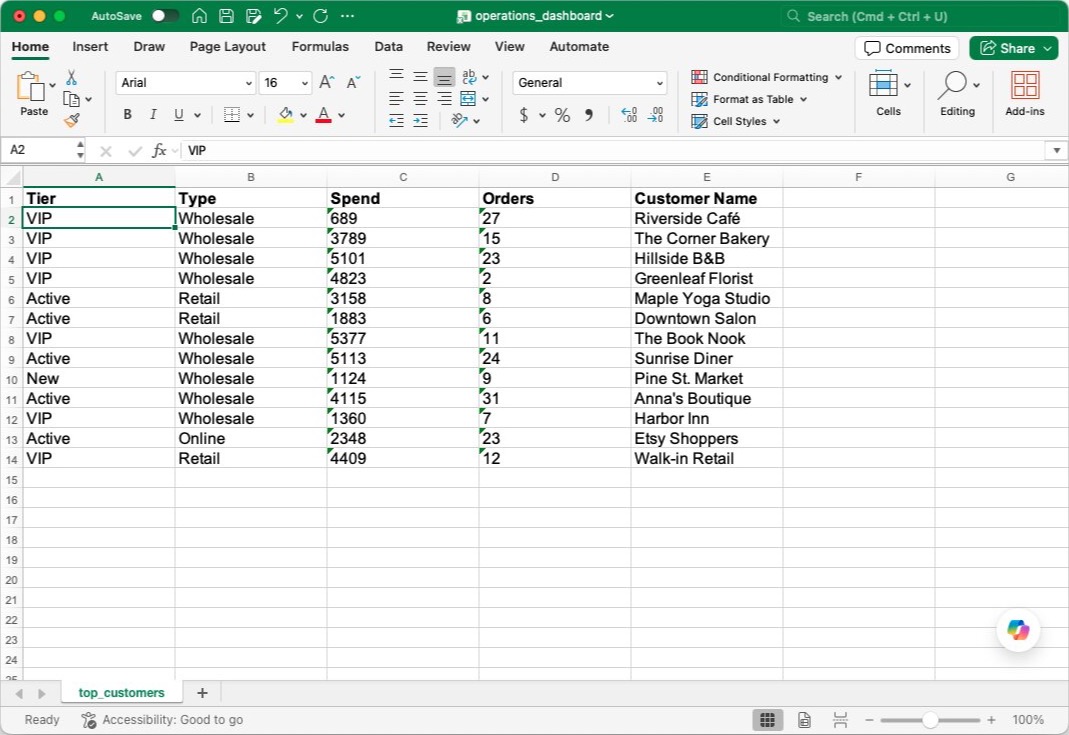Image resolution: width=1069 pixels, height=735 pixels.
Task: Open the Cells group button
Action: pos(889,93)
